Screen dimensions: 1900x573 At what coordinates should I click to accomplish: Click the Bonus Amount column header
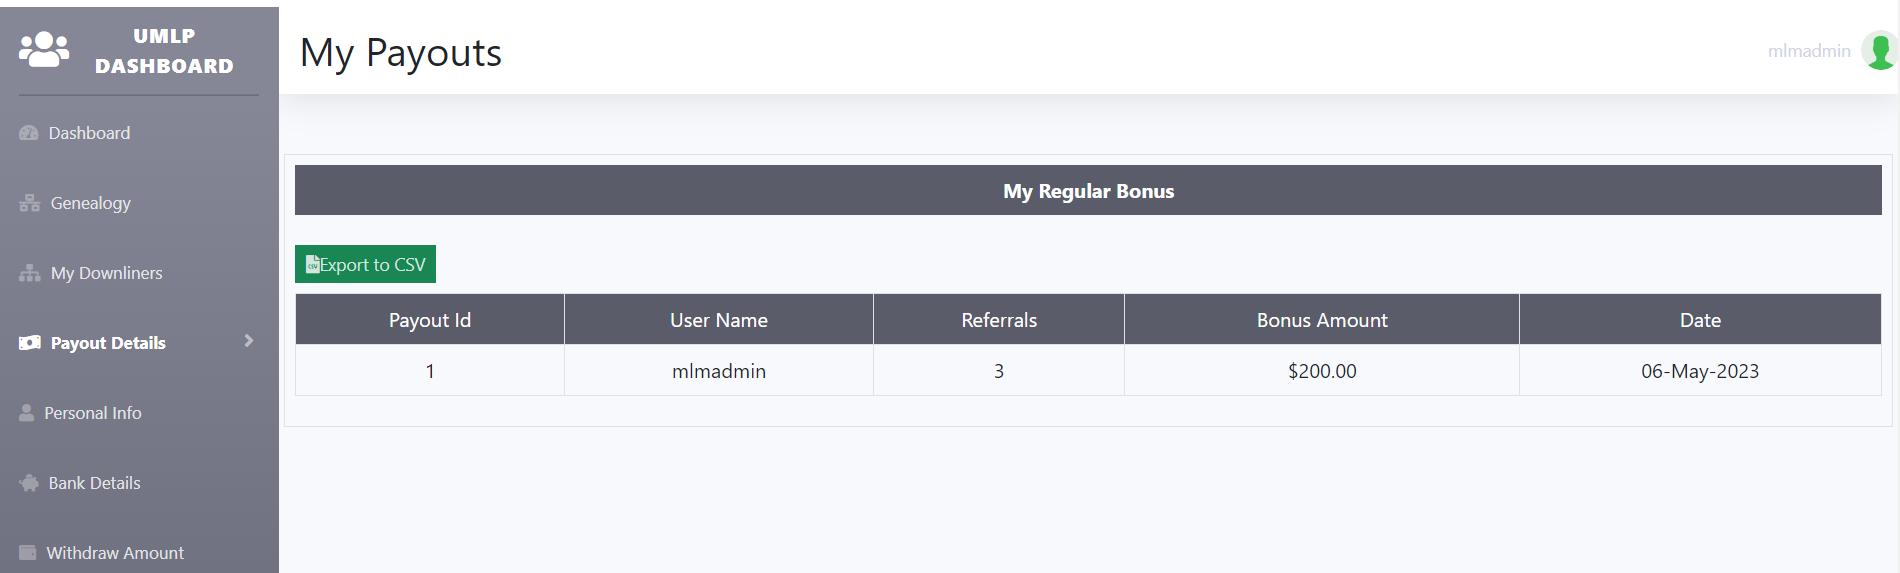point(1321,320)
